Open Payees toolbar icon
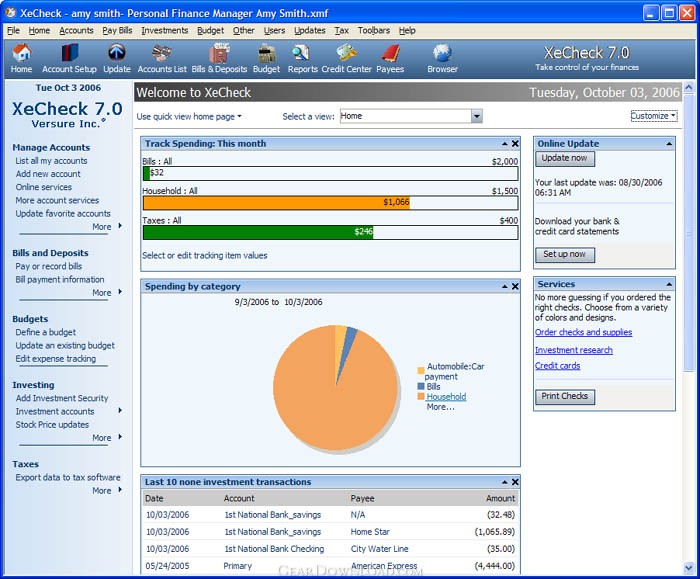The width and height of the screenshot is (700, 579). coord(390,58)
